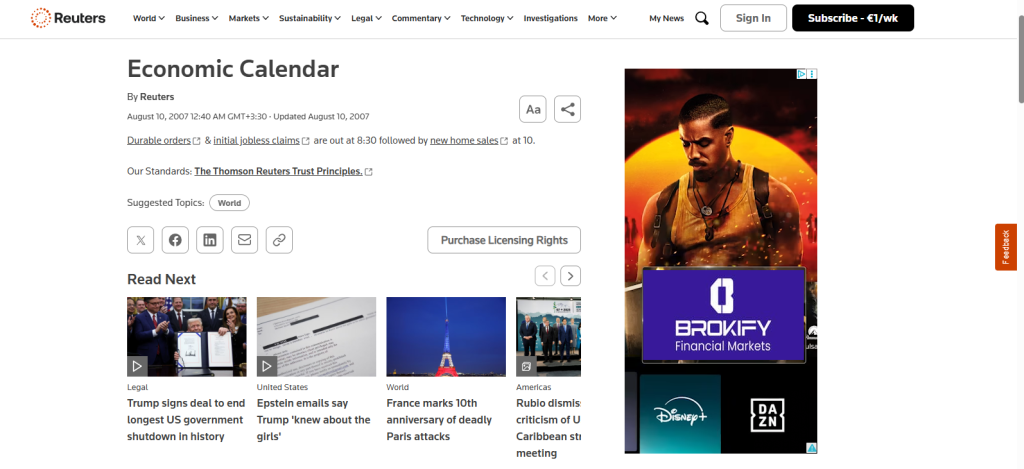This screenshot has width=1024, height=469.
Task: Go to the Reuters home logo
Action: (68, 18)
